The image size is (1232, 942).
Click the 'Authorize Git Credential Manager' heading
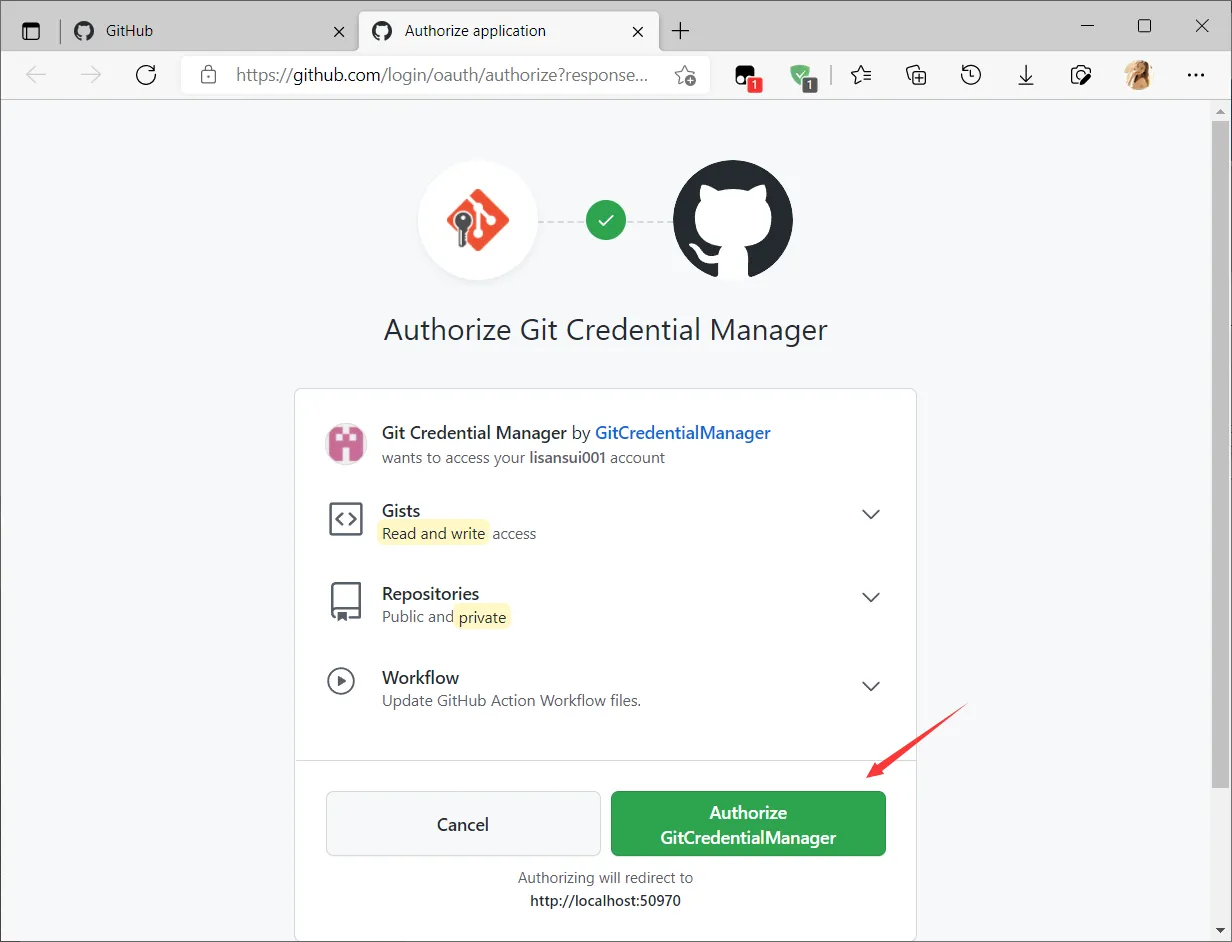[606, 330]
